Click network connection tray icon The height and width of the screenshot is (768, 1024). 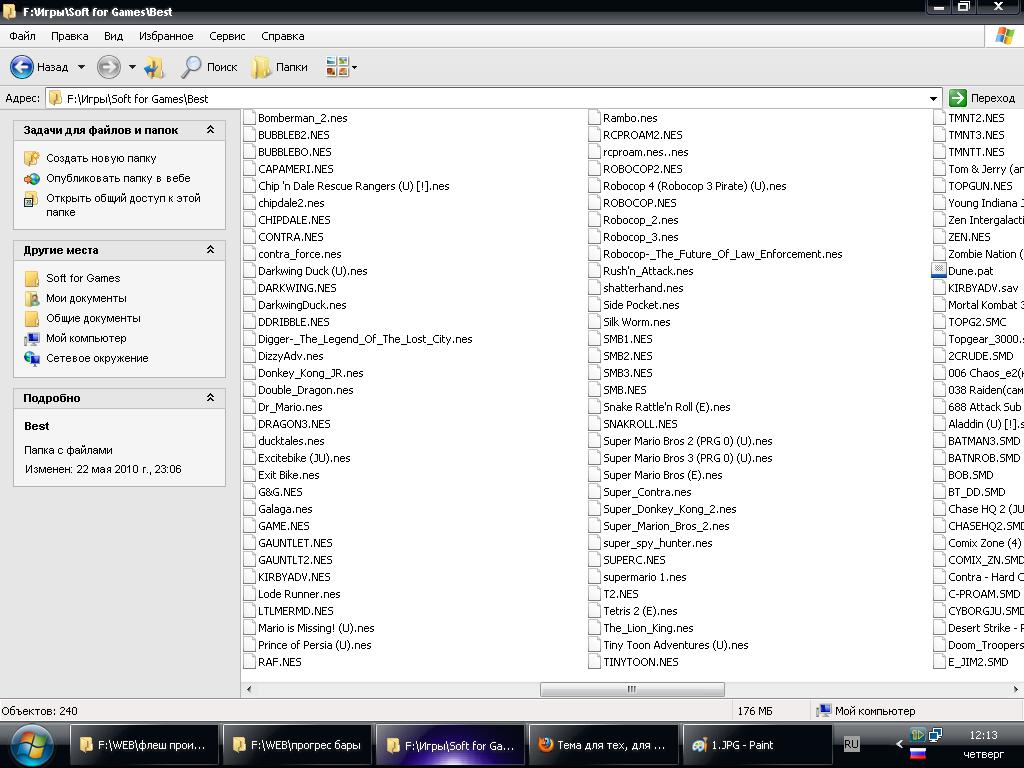click(x=935, y=735)
